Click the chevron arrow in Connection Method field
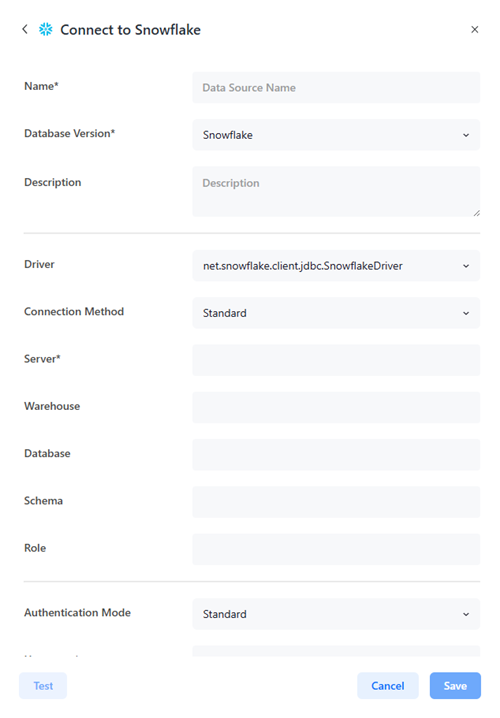Viewport: 500px width, 718px height. 466,313
